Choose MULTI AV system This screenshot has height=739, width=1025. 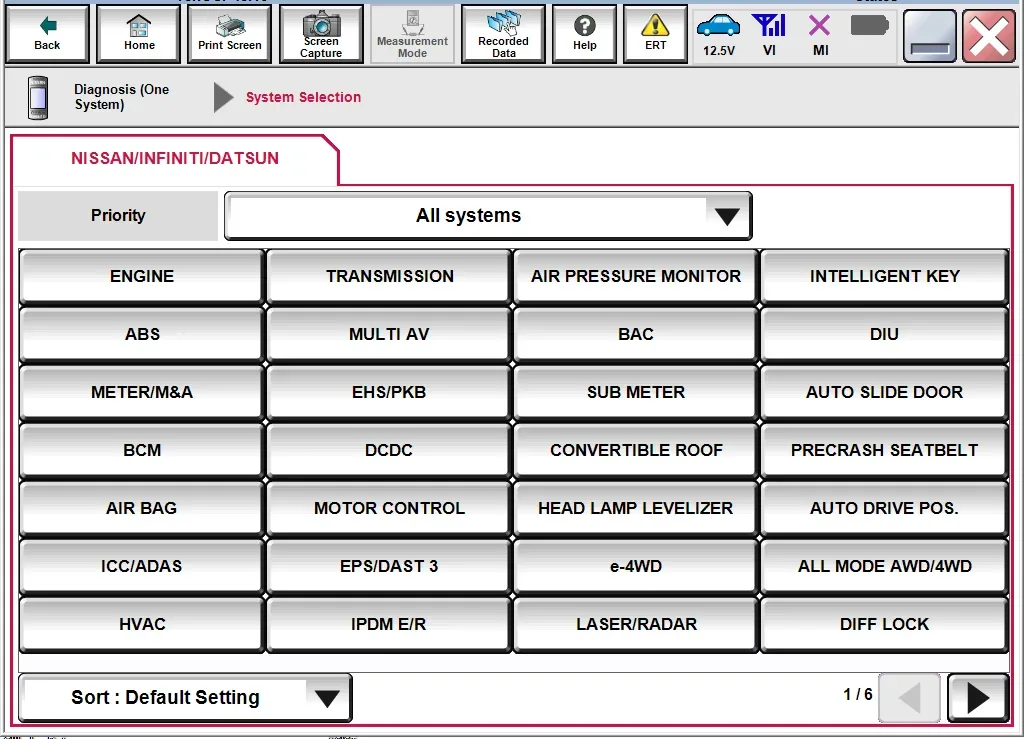389,334
